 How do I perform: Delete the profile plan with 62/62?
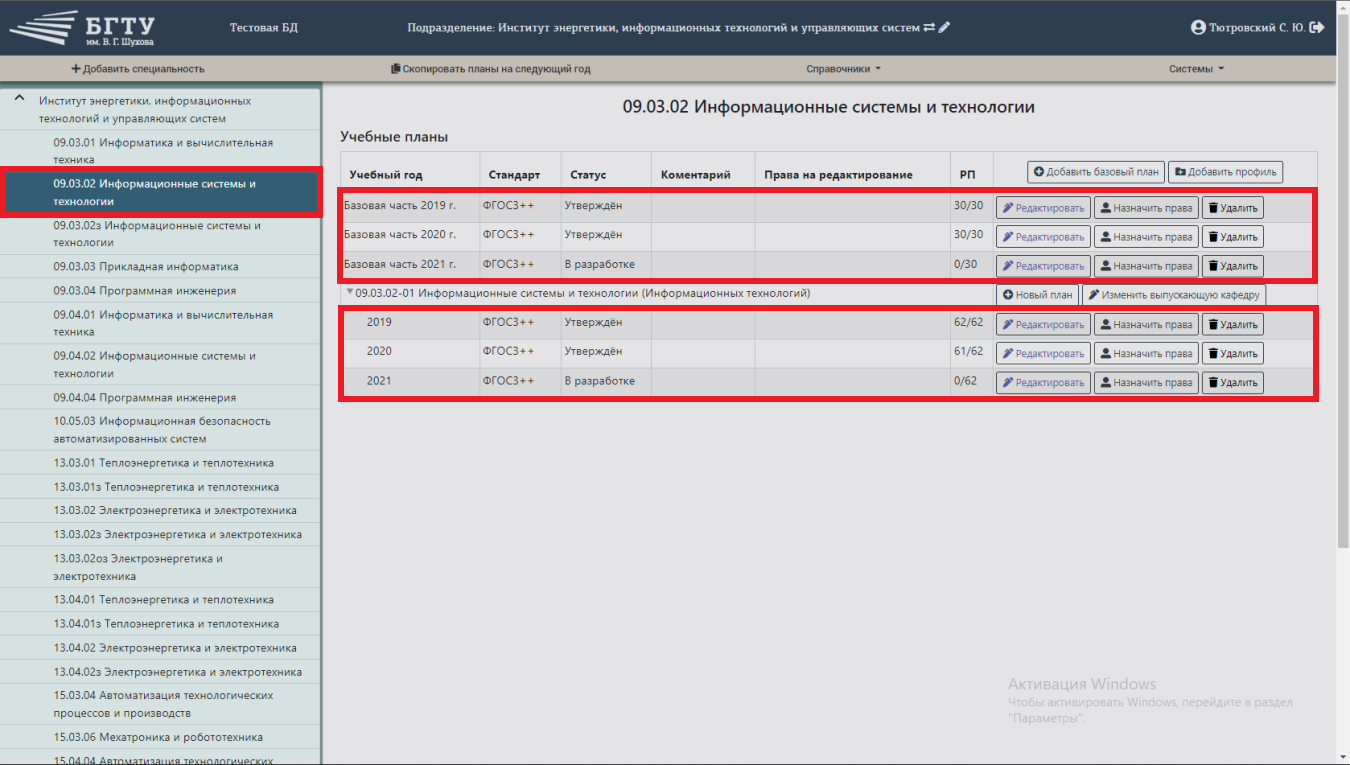click(x=1232, y=324)
